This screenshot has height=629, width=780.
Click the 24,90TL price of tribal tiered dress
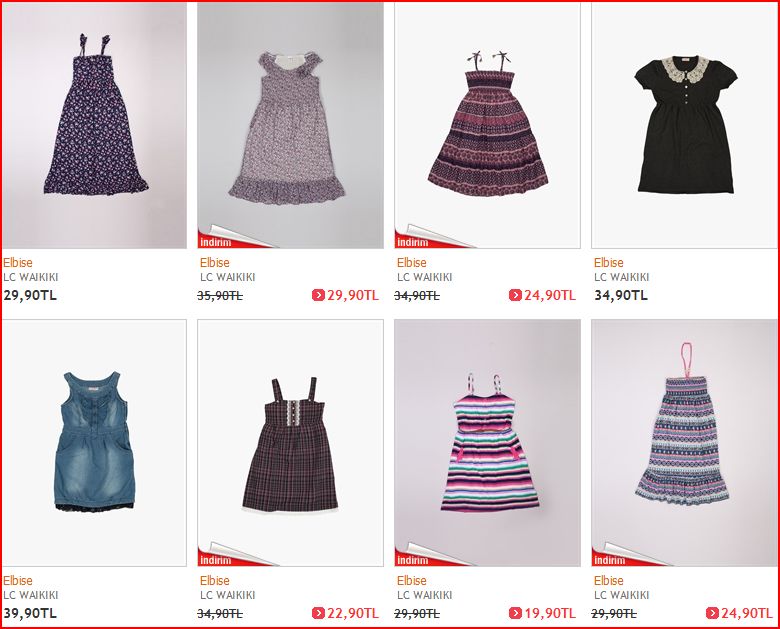[x=550, y=296]
